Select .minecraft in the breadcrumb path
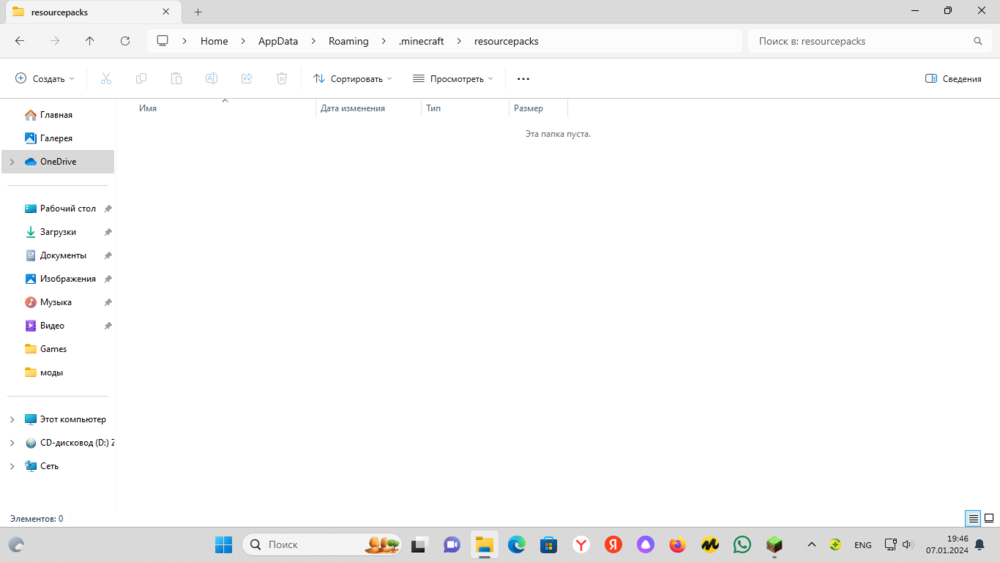 [421, 41]
